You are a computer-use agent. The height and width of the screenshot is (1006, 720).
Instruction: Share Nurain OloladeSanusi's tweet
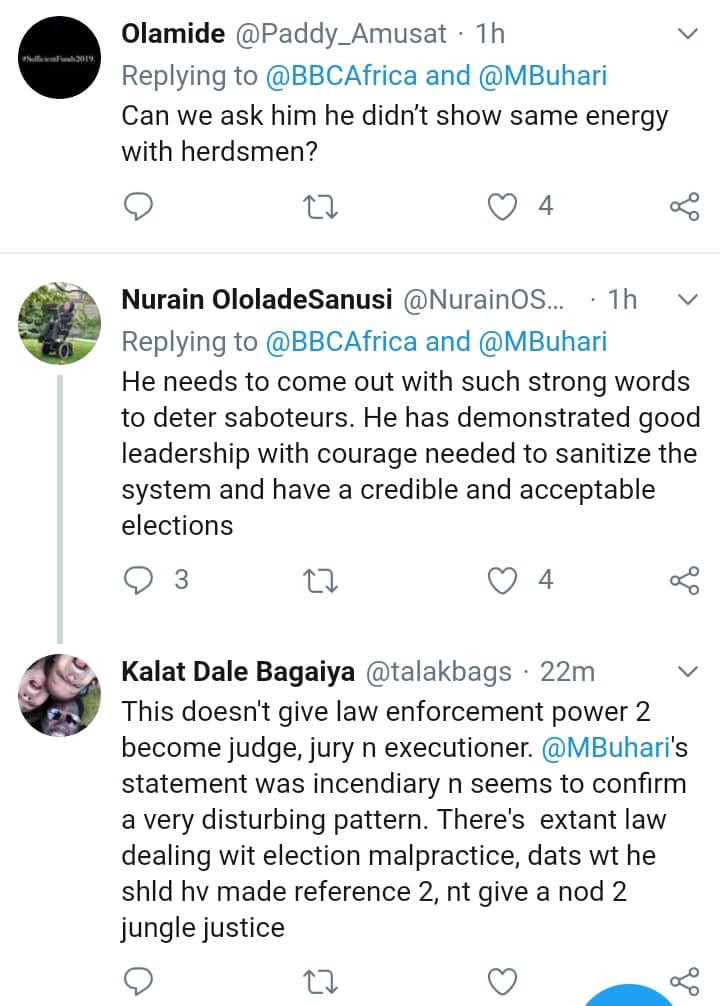pyautogui.click(x=684, y=580)
